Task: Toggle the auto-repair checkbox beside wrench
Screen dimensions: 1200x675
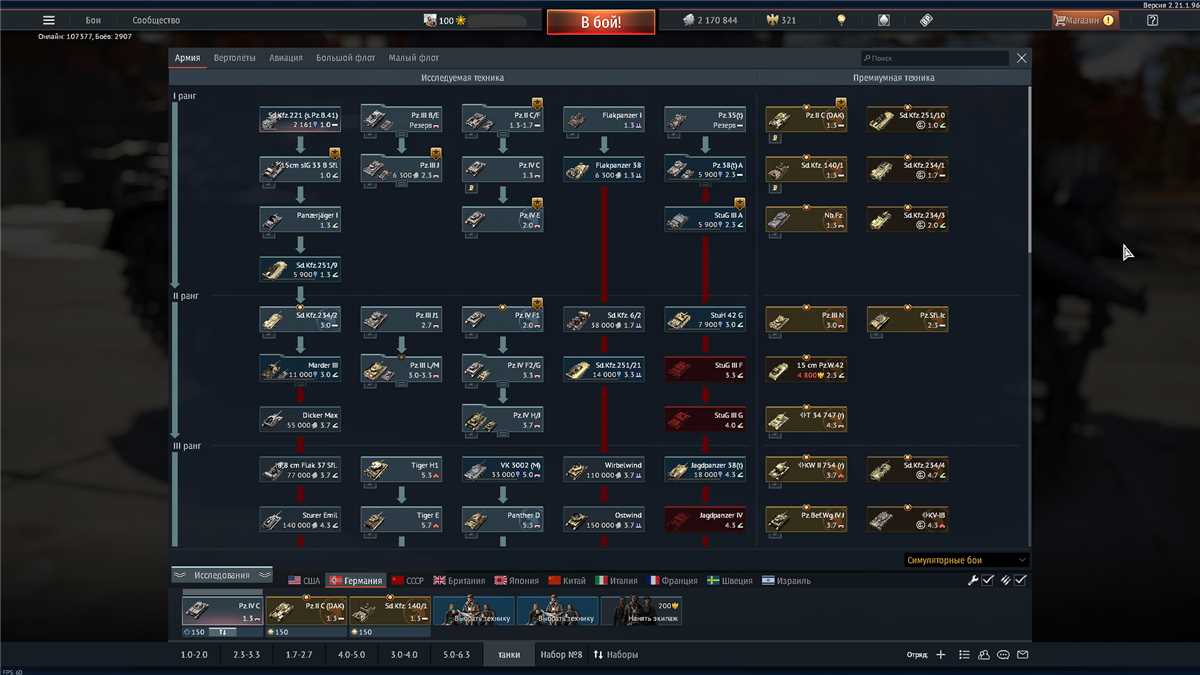Action: pyautogui.click(x=987, y=580)
